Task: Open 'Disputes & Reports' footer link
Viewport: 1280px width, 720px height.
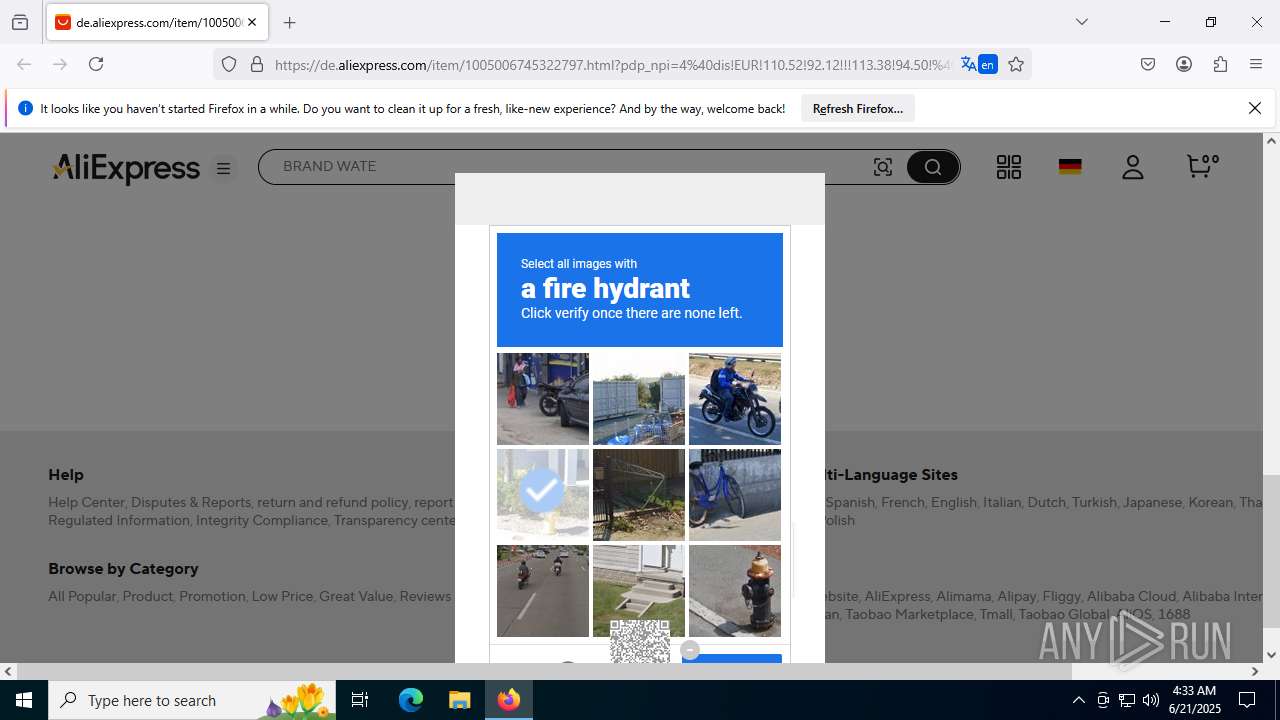Action: coord(191,502)
